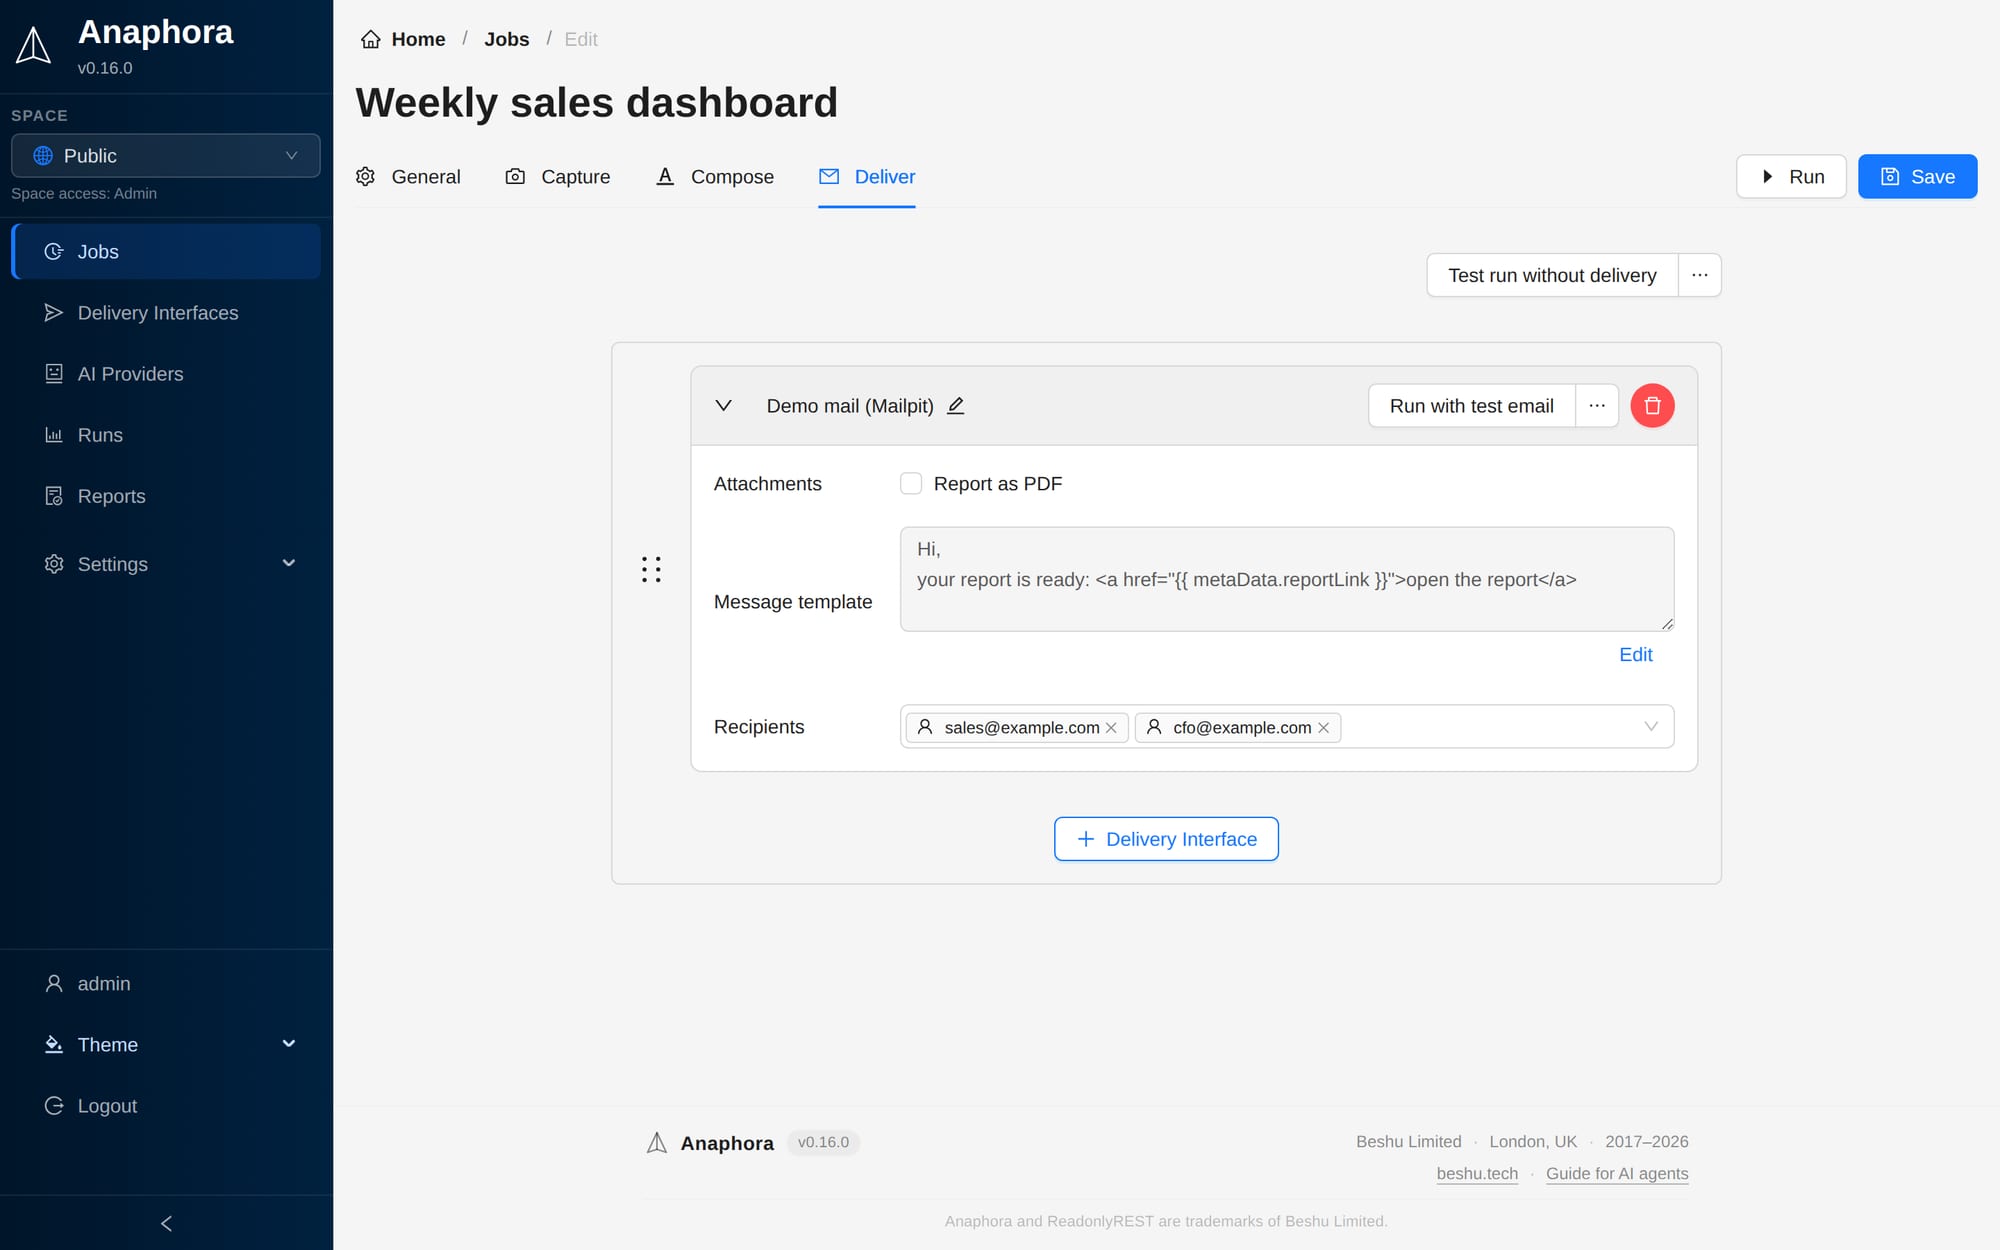Click the mail icon on Deliver tab

pos(829,177)
